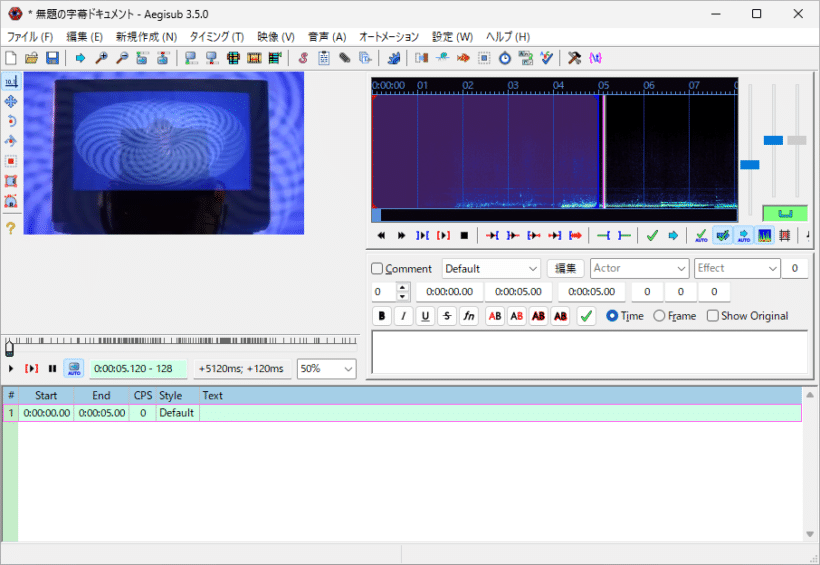
Task: Select the drag subtitles tool
Action: [x=11, y=101]
